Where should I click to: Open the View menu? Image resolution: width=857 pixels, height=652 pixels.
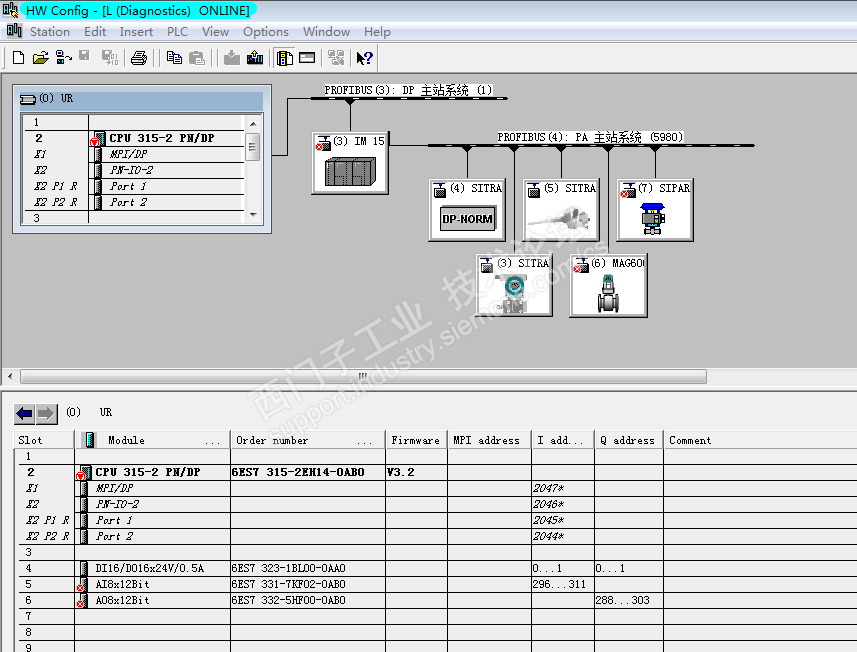(x=215, y=32)
